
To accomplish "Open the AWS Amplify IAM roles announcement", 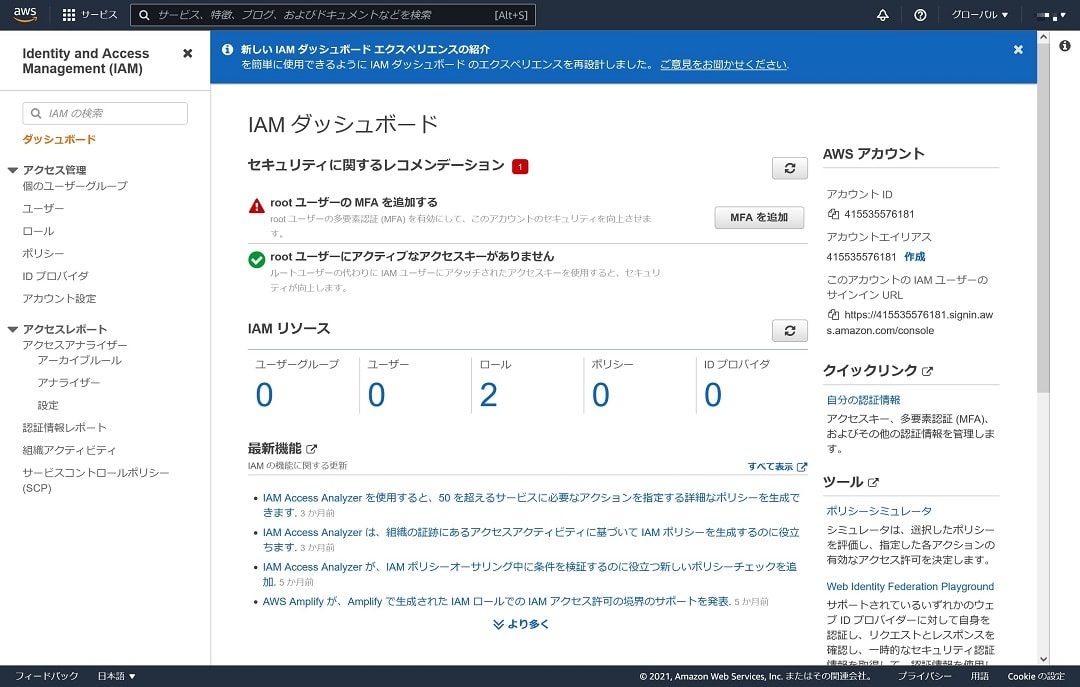I will [x=497, y=602].
